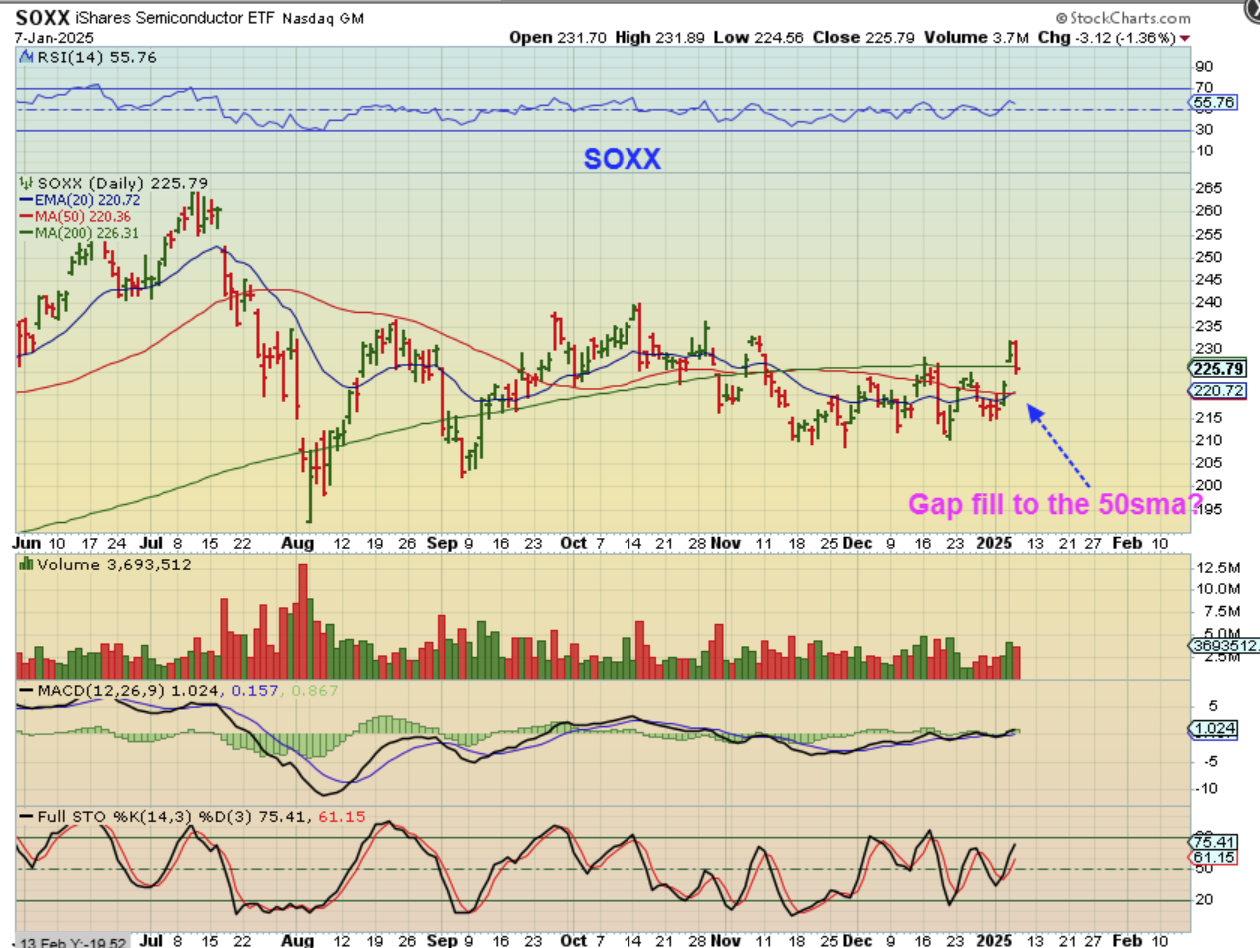Click the 'SOXX (Daily) 225.79' legend label
Screen dimensions: 1260x948
123,183
